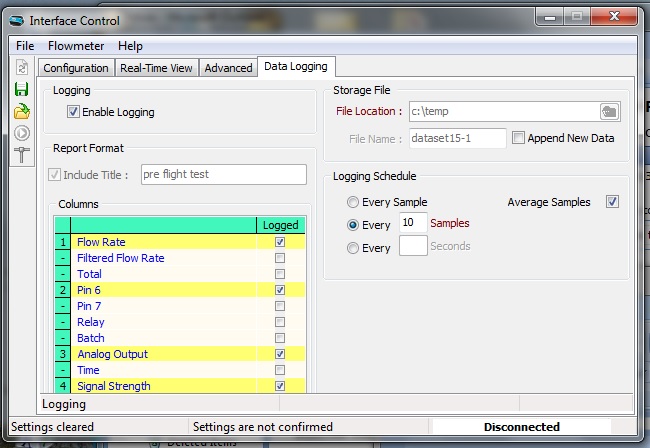Toggle the Average Samples checkbox
The image size is (650, 448).
(612, 202)
